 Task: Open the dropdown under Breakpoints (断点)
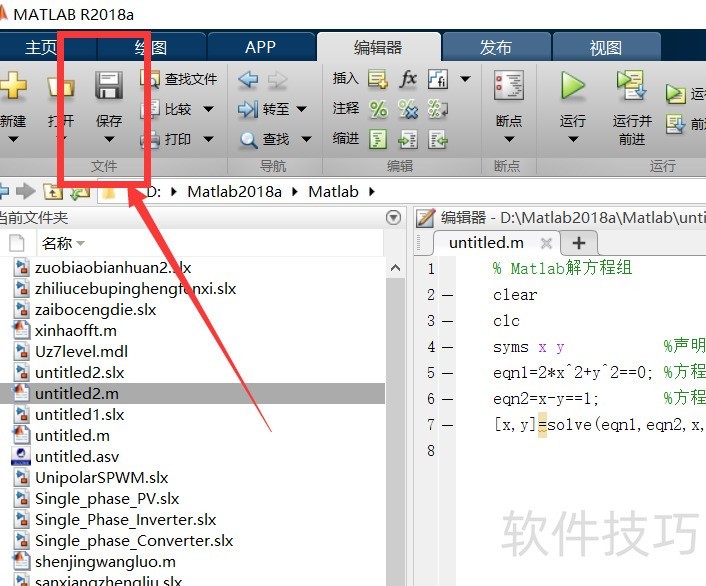tap(509, 140)
